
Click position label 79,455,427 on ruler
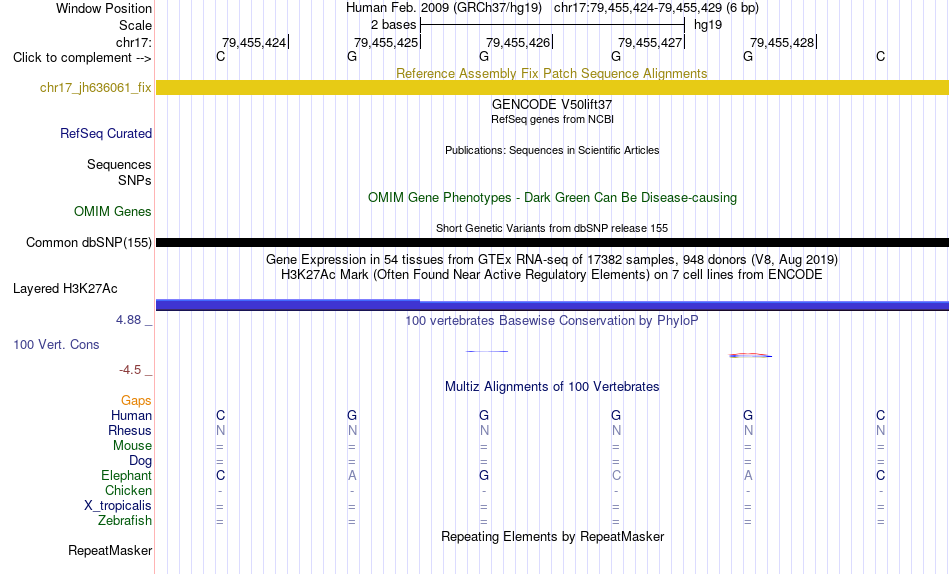(650, 42)
